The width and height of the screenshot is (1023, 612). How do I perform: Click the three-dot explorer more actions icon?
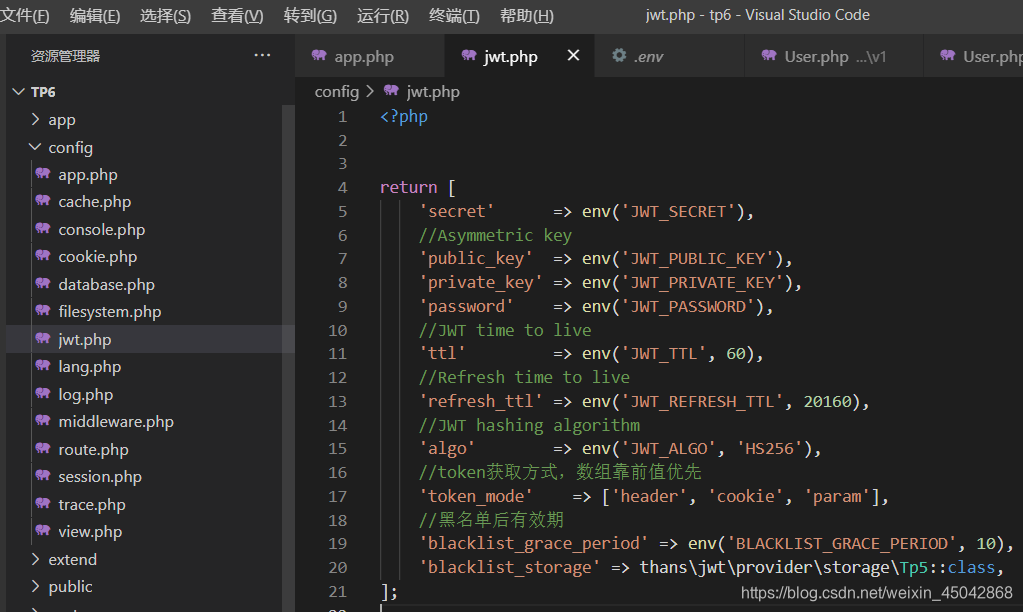coord(262,56)
